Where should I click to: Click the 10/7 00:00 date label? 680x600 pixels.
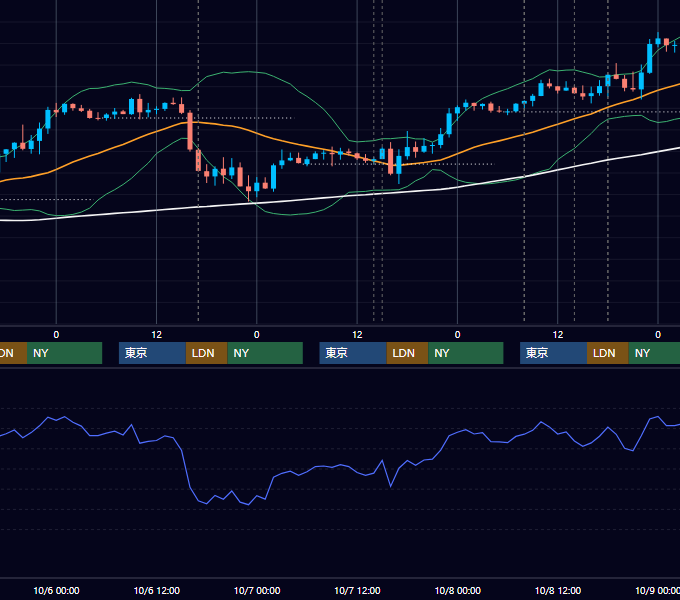coord(257,590)
